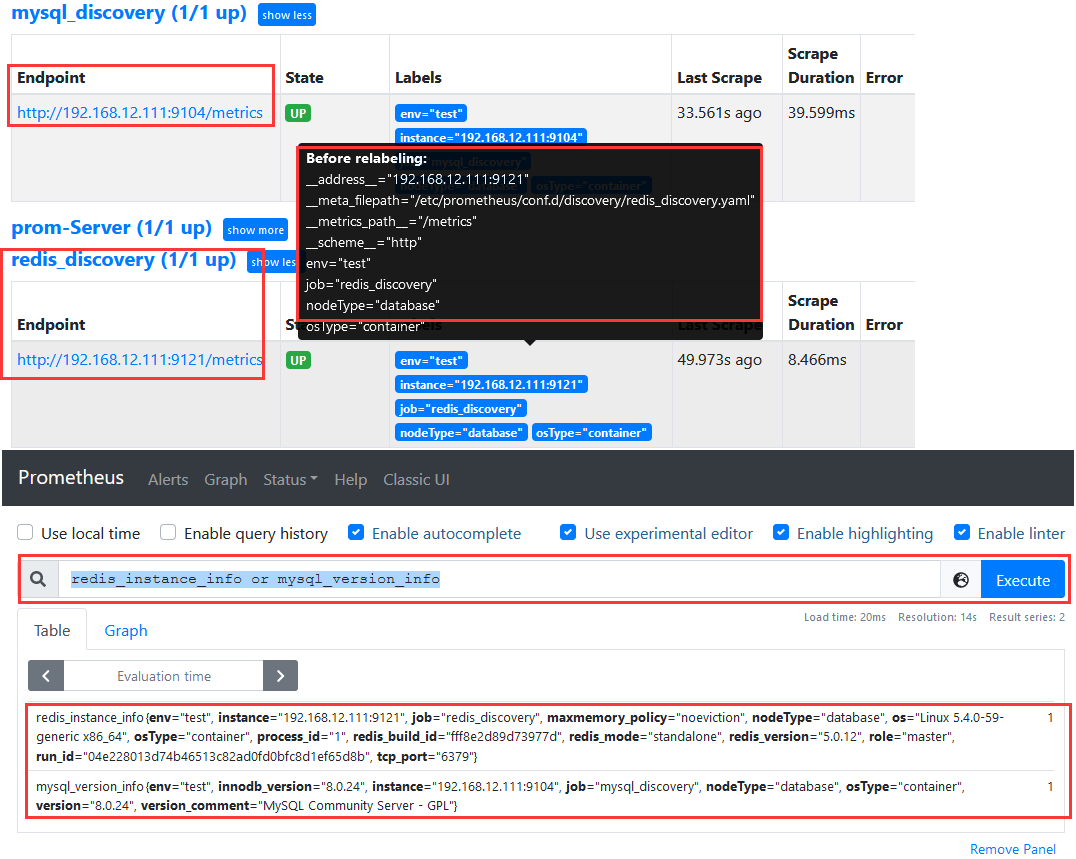Go to next evaluation time
This screenshot has width=1076, height=859.
pos(280,676)
